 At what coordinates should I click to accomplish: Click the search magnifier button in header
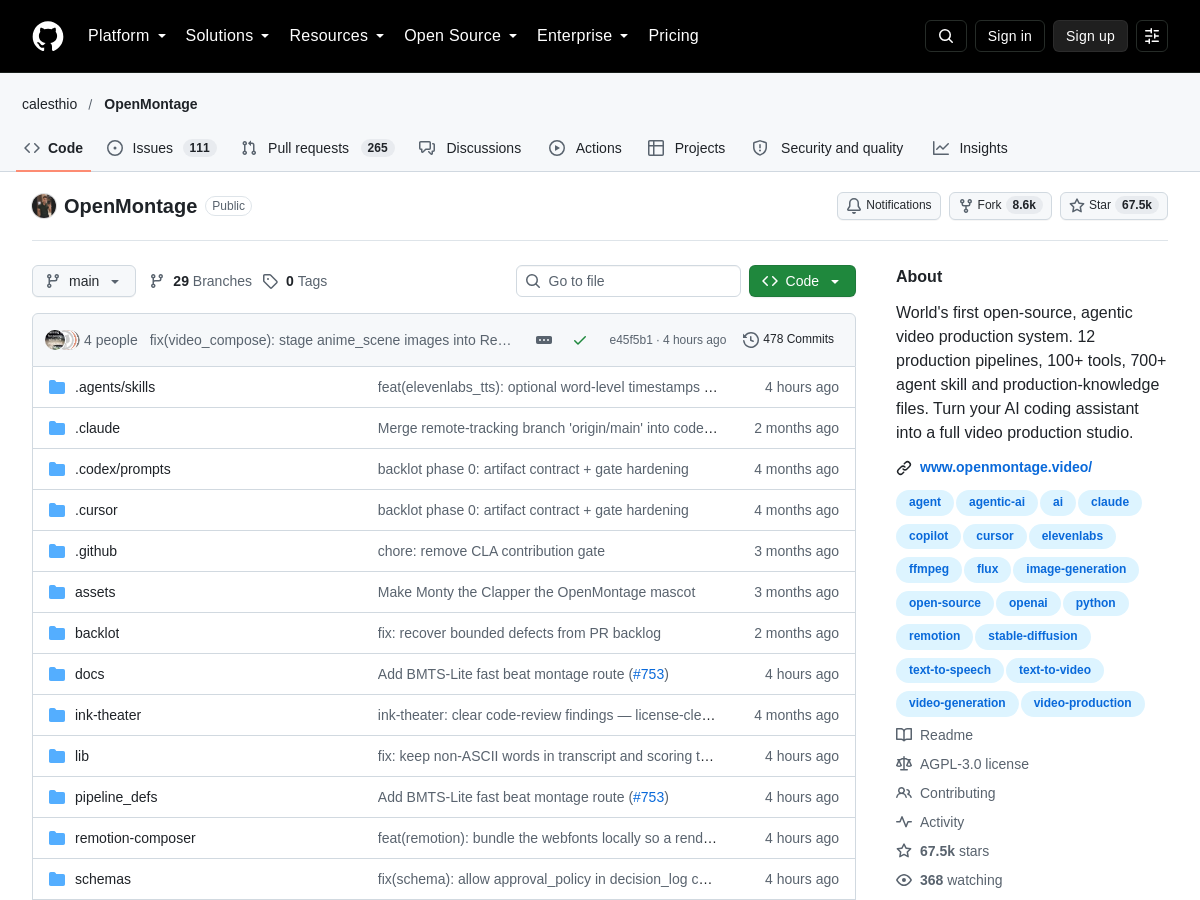tap(946, 36)
